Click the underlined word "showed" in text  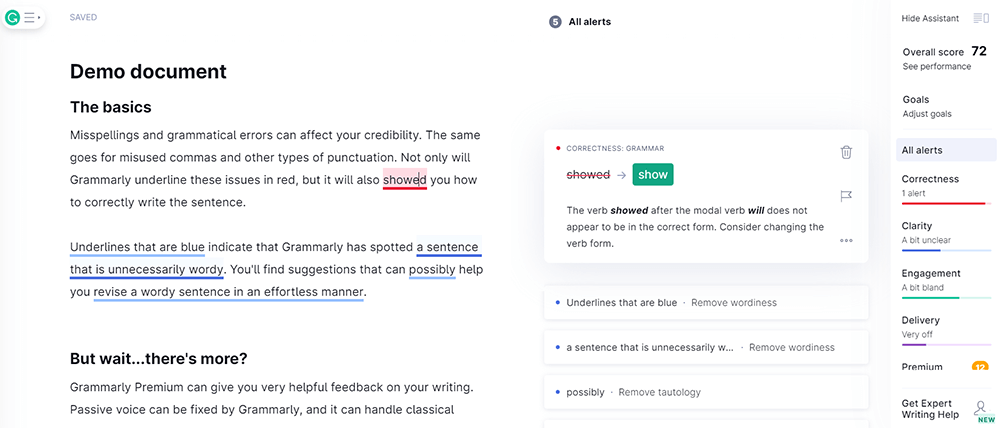pos(404,180)
